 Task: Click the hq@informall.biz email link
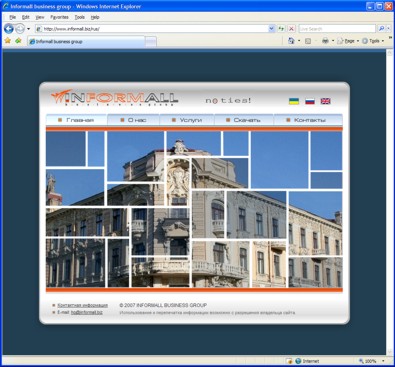(x=87, y=312)
